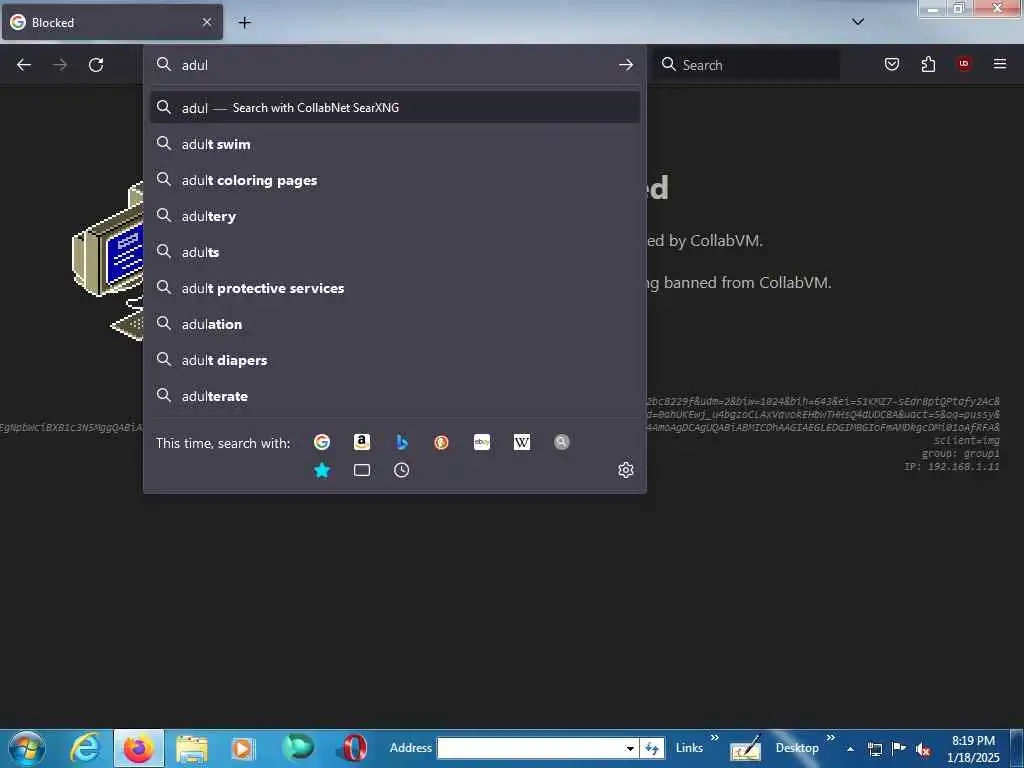Click the Firefox taskbar button
1024x768 pixels.
pos(138,748)
